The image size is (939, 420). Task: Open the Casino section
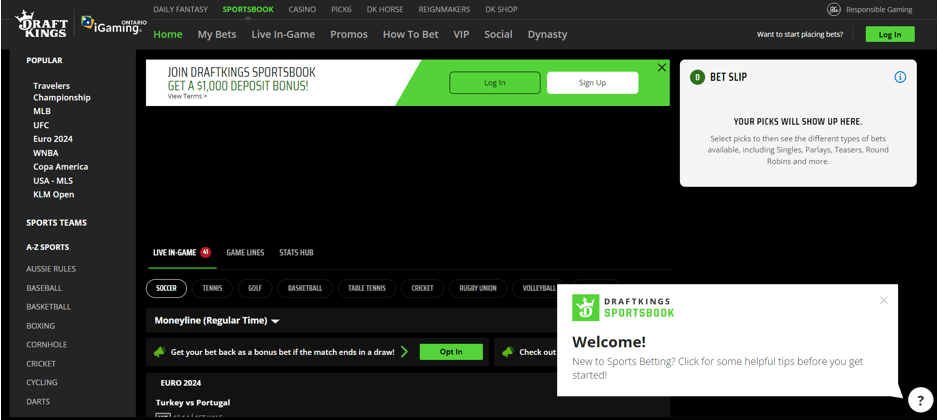tap(302, 10)
